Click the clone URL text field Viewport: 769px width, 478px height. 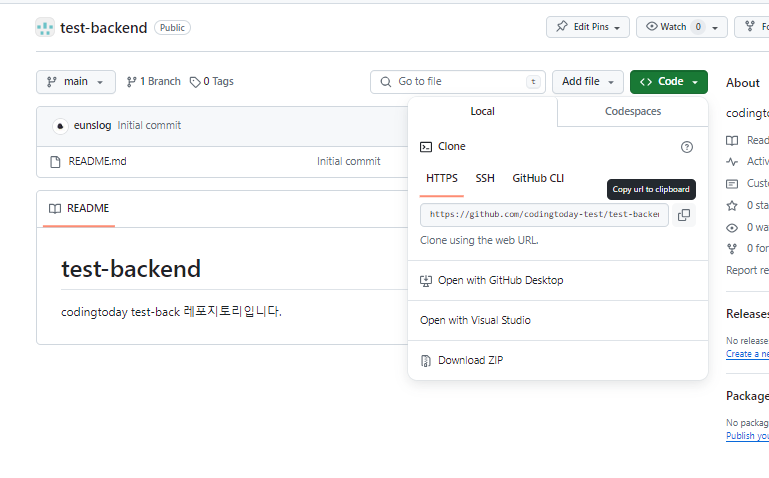(544, 215)
